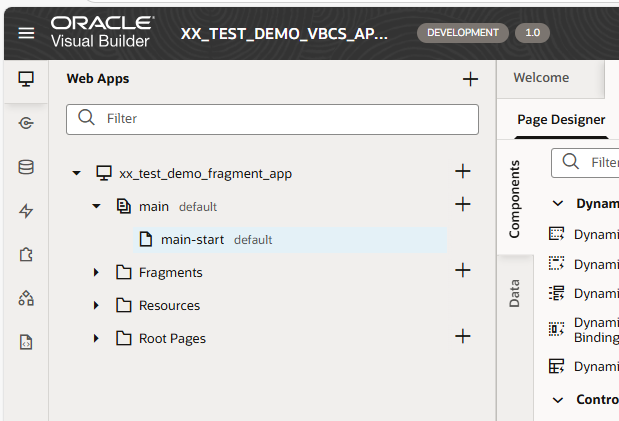Add item to xx_test_demo_fragment_app with plus
This screenshot has height=421, width=619.
[x=462, y=172]
